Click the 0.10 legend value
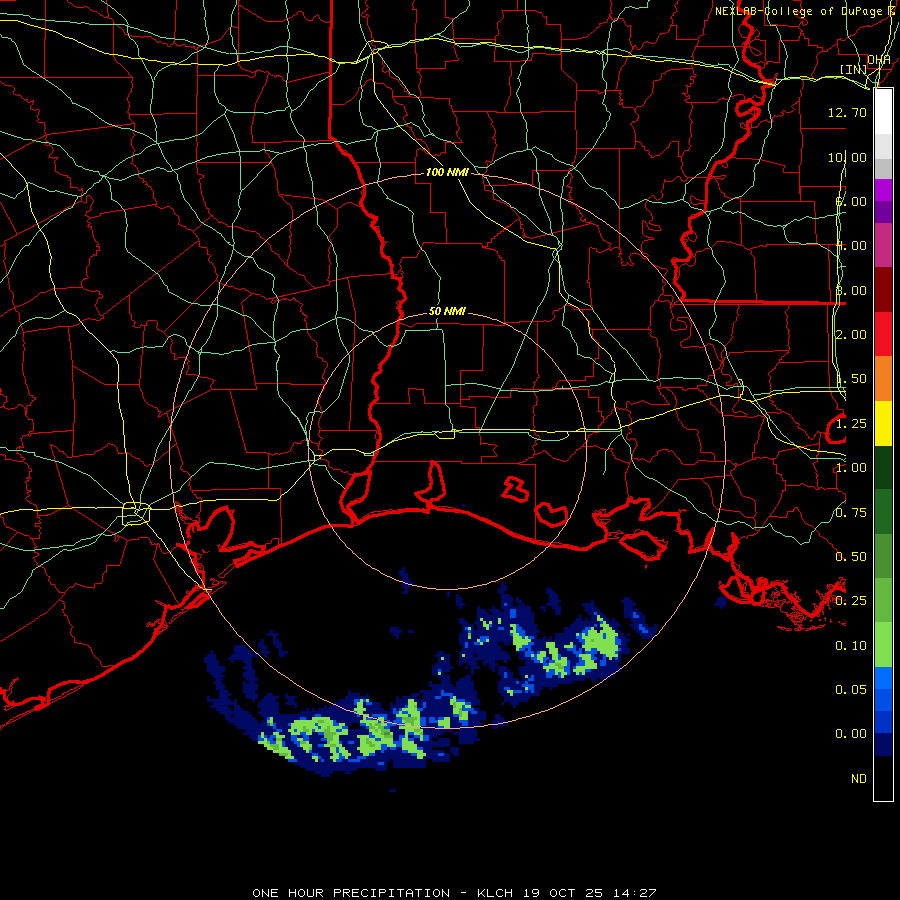The image size is (900, 900). (x=851, y=646)
